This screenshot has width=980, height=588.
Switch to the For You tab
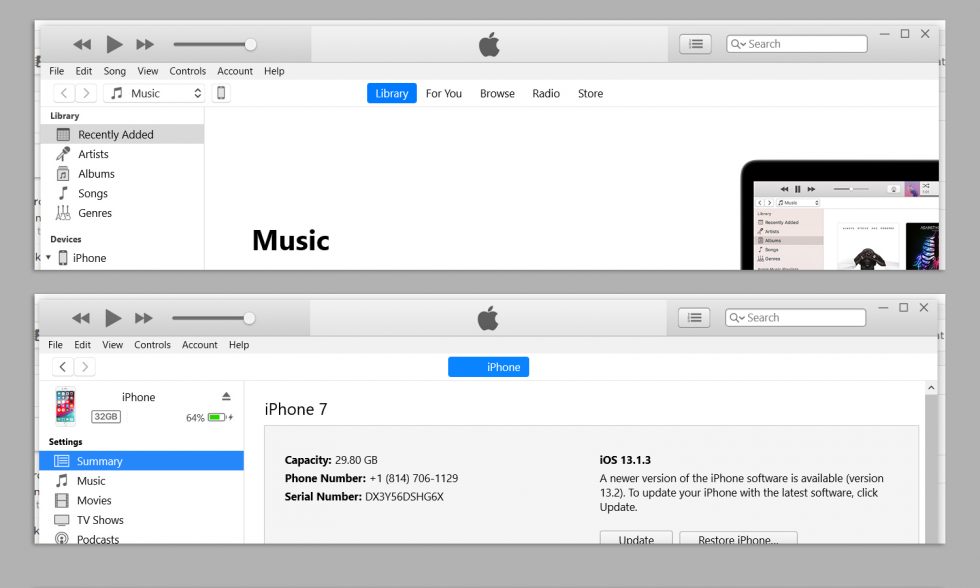[443, 93]
